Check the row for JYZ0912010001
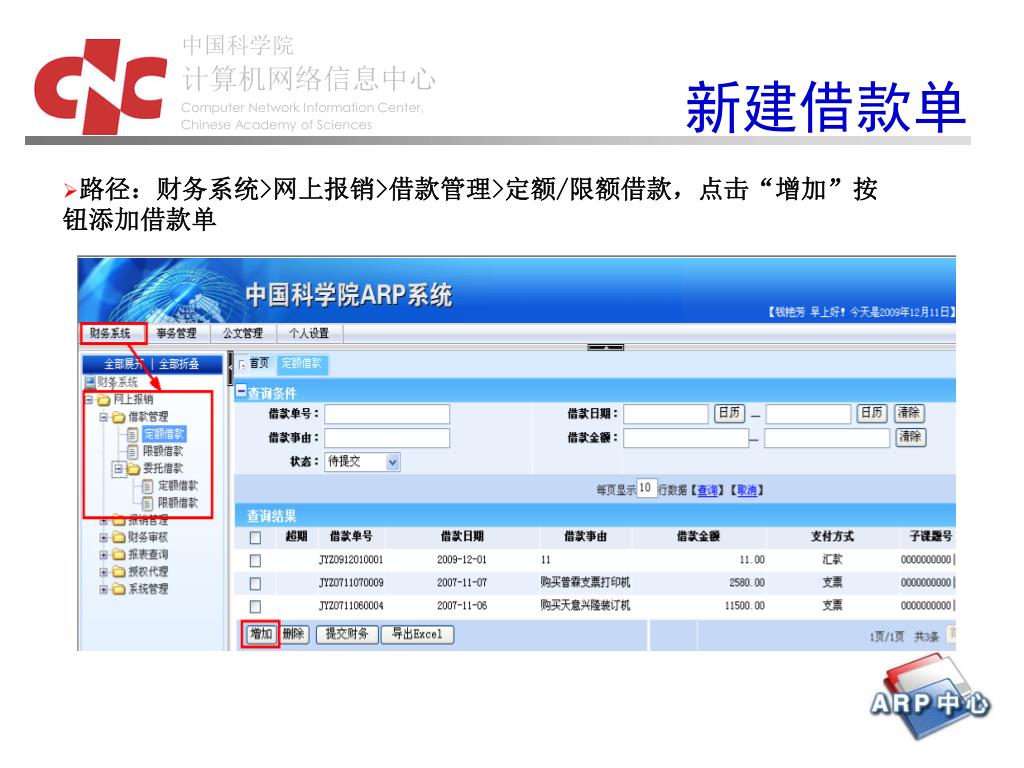The height and width of the screenshot is (768, 1024). (255, 560)
